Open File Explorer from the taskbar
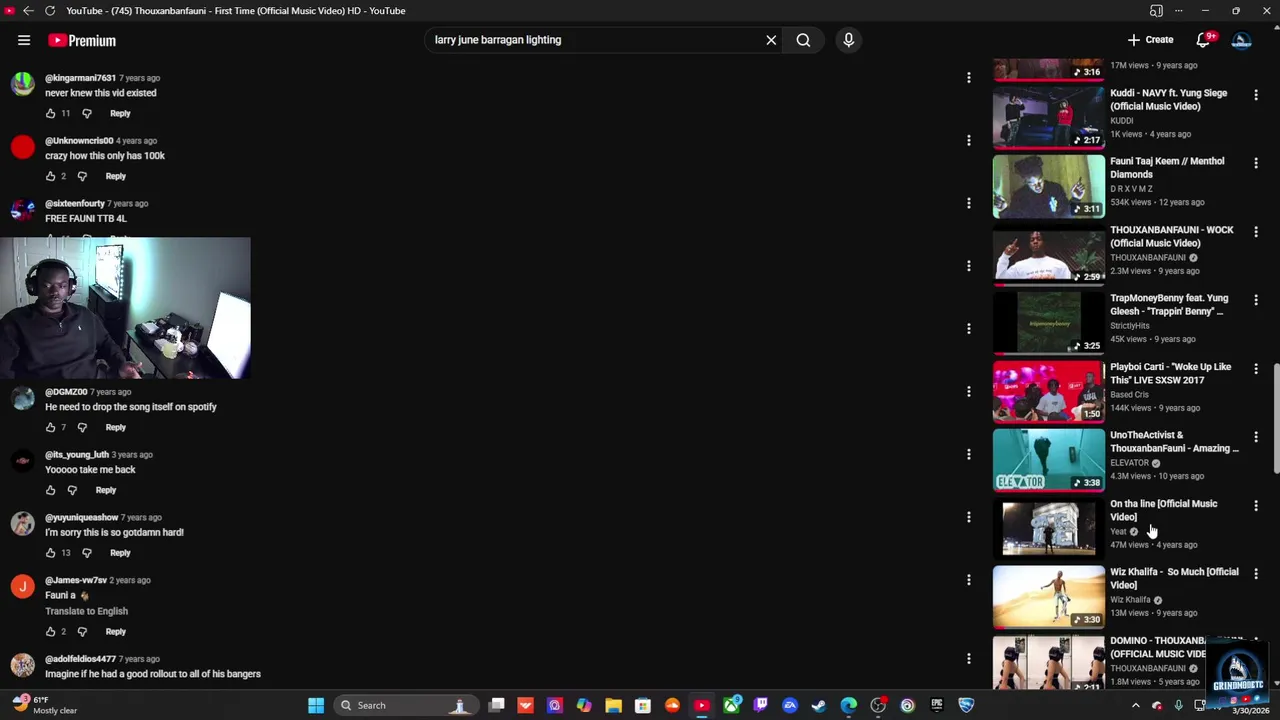This screenshot has width=1280, height=720. coord(613,705)
